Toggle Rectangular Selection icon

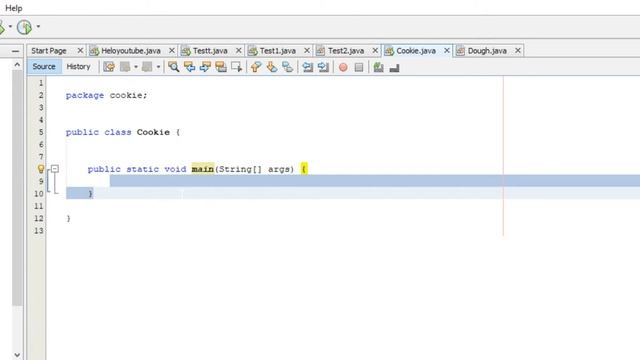pos(236,67)
